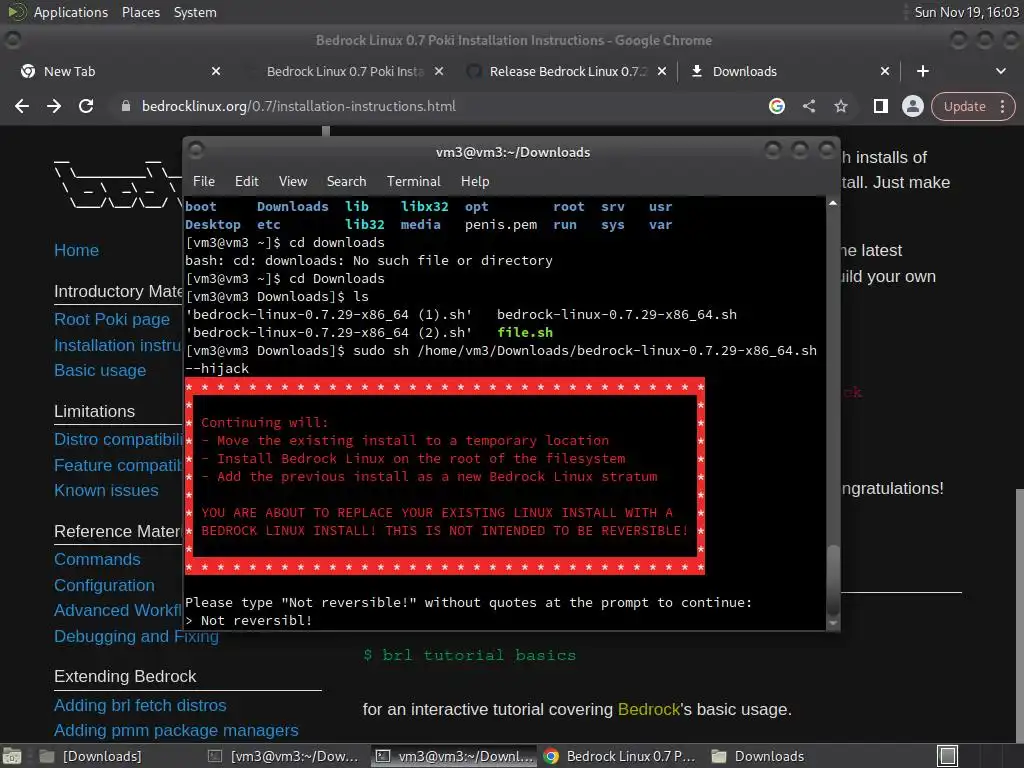Click the page scrollbar thumb in Chrome
Viewport: 1024px width, 768px height.
(x=1019, y=614)
